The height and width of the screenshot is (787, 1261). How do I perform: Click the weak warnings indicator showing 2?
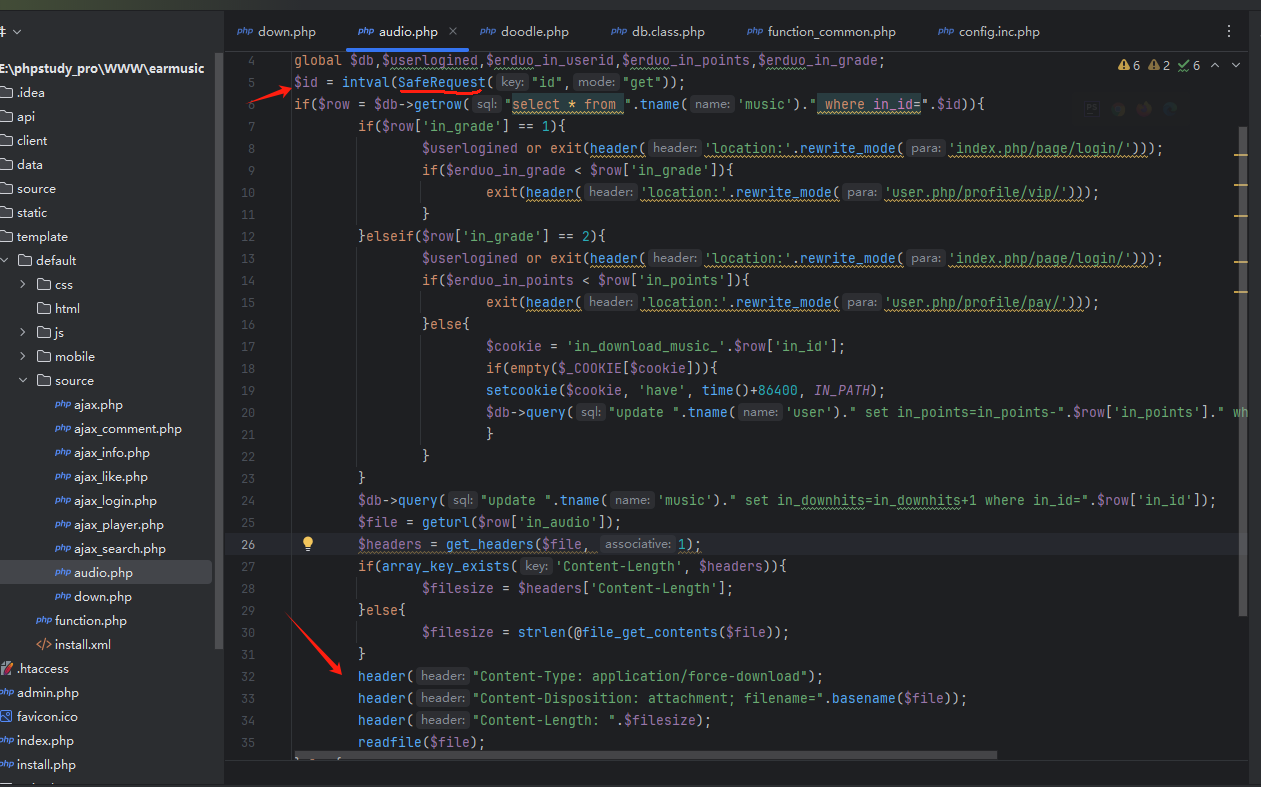click(1159, 65)
